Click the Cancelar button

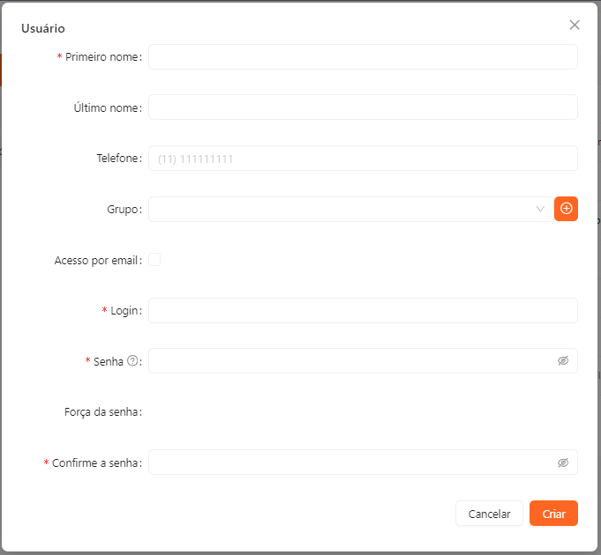coord(489,514)
